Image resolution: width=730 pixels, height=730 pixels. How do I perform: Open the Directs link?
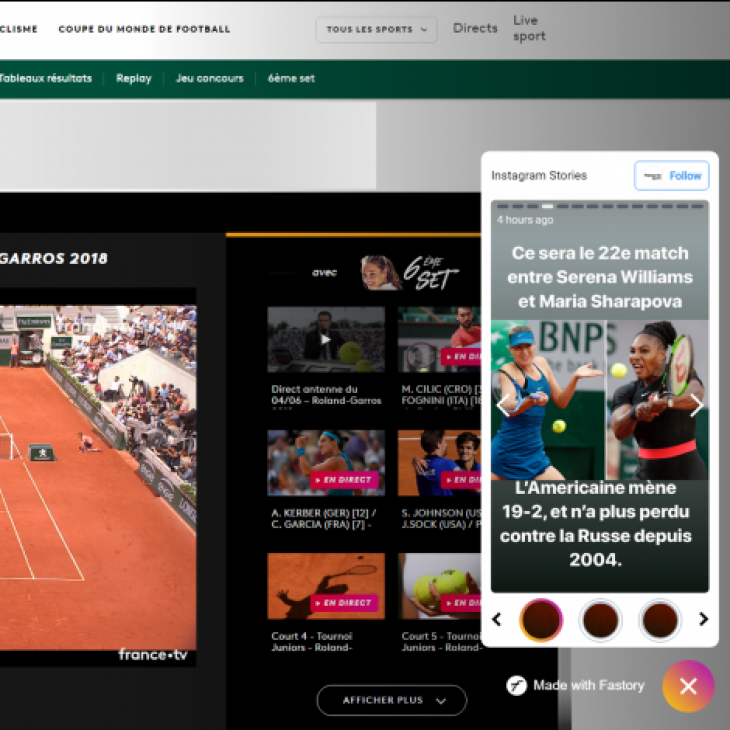(x=475, y=28)
